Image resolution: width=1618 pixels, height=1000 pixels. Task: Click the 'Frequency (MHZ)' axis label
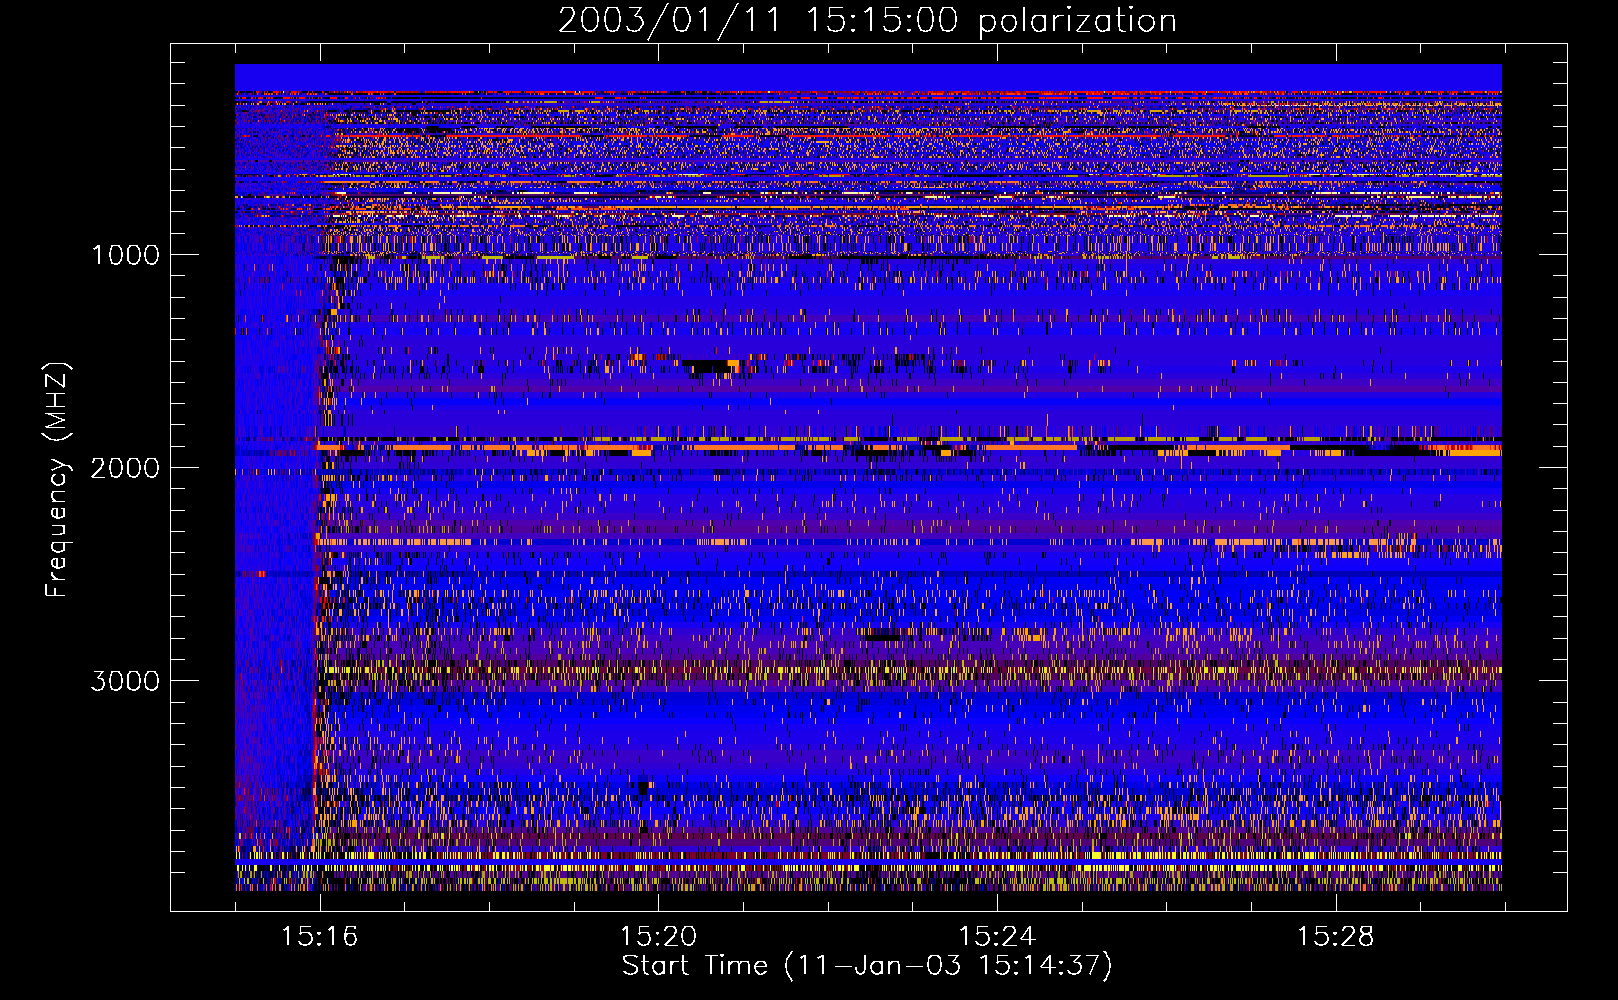click(x=58, y=480)
